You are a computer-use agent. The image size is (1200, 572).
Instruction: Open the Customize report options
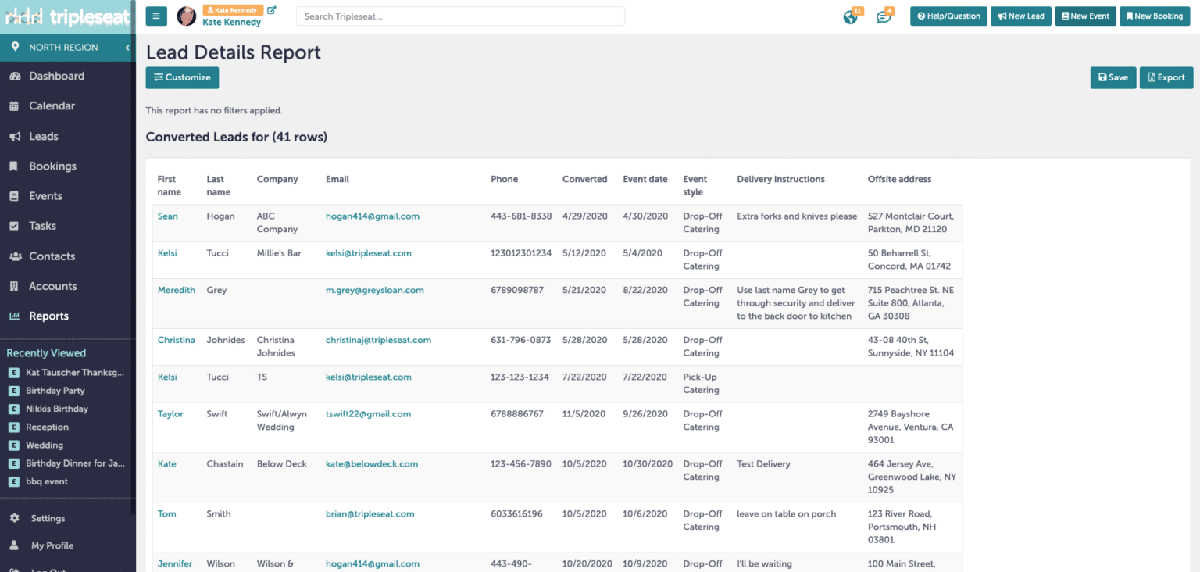click(182, 77)
